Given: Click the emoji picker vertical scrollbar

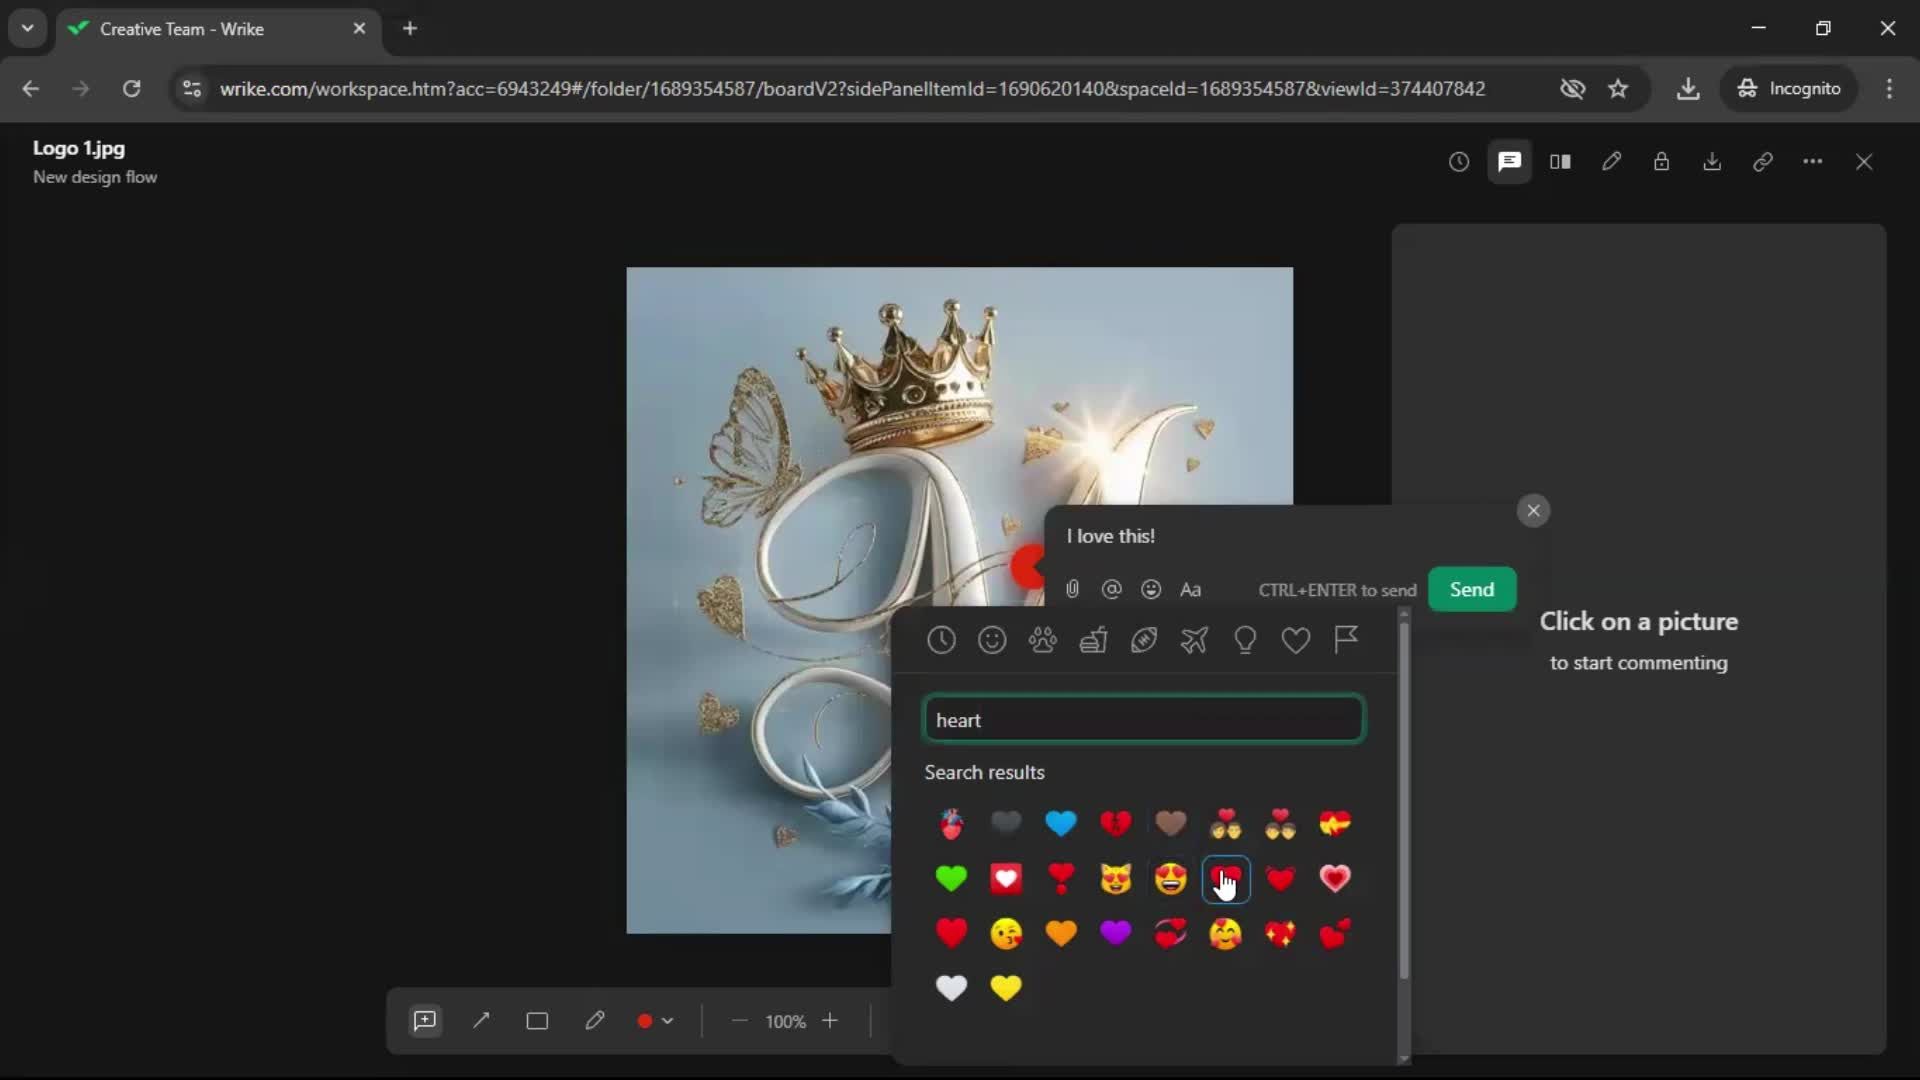Looking at the screenshot, I should (x=1404, y=800).
